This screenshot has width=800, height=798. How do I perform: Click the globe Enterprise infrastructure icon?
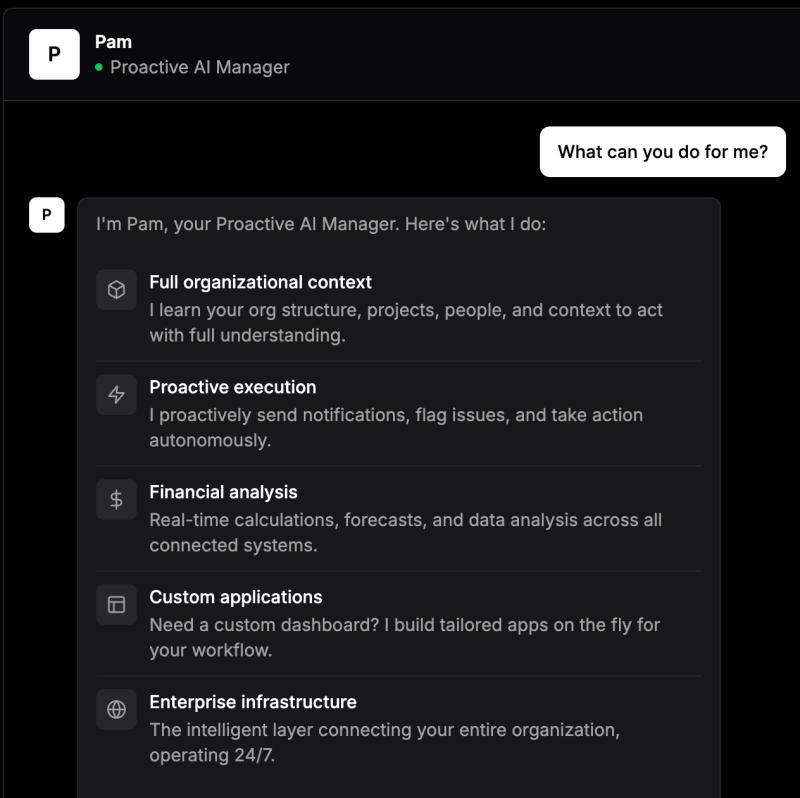pos(116,710)
